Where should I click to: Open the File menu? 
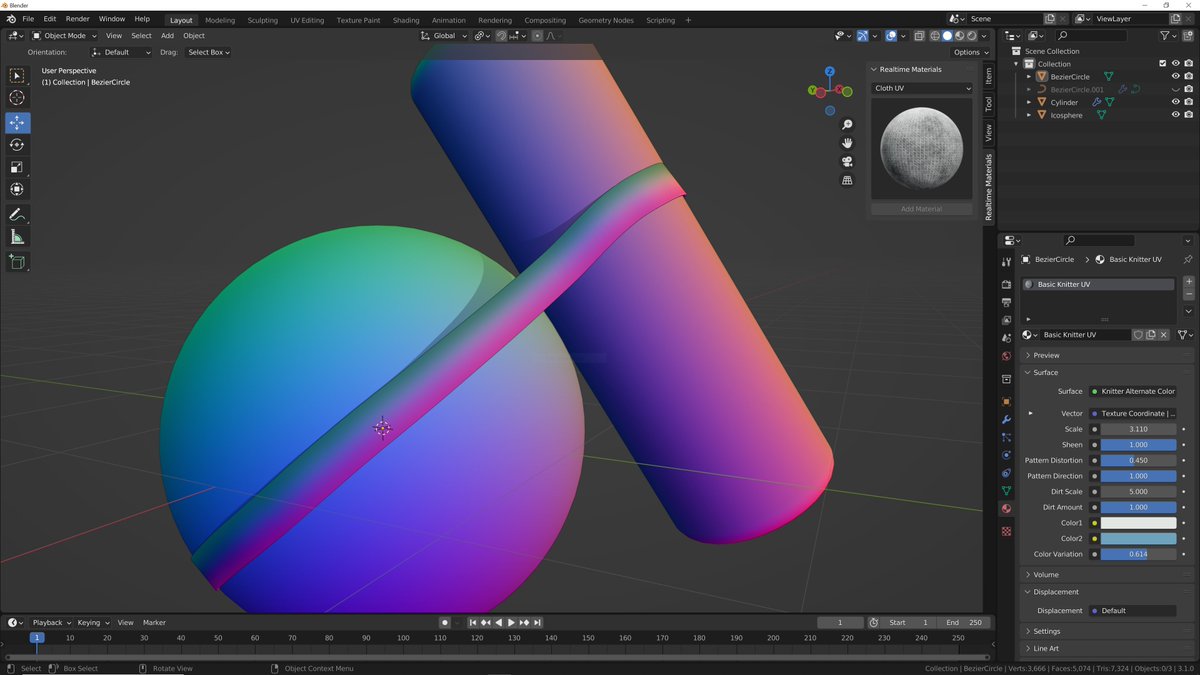point(28,19)
